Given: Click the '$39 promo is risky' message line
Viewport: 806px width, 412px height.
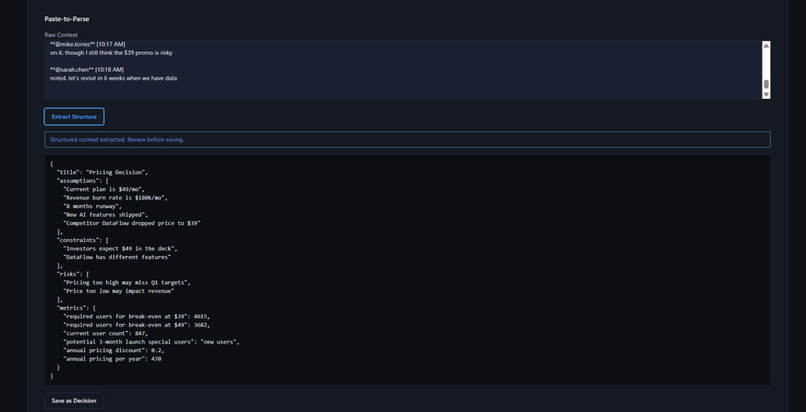Looking at the screenshot, I should click(x=111, y=52).
